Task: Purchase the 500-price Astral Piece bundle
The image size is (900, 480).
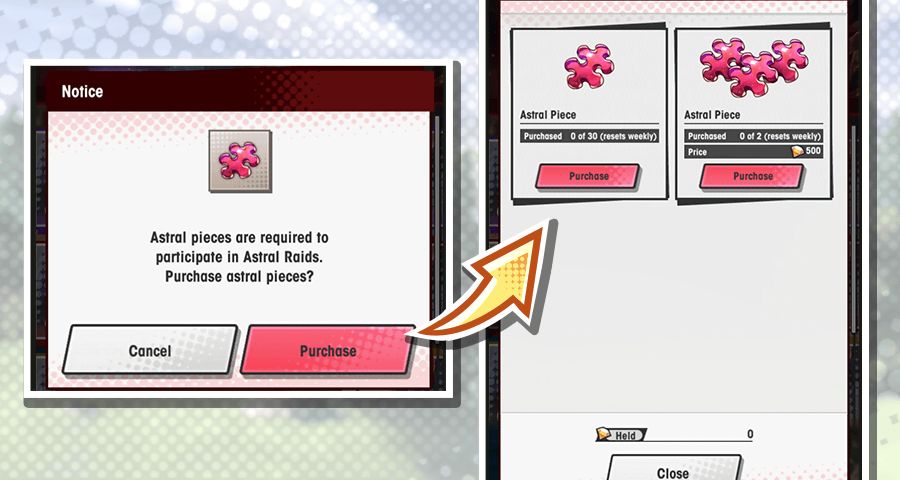Action: pyautogui.click(x=752, y=176)
